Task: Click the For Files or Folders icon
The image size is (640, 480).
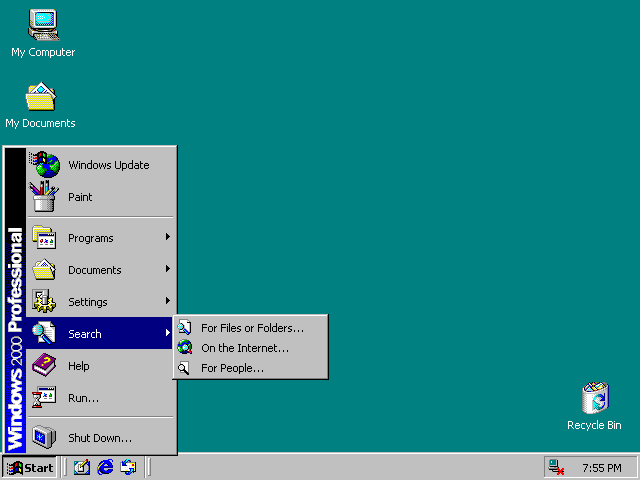Action: (x=184, y=327)
